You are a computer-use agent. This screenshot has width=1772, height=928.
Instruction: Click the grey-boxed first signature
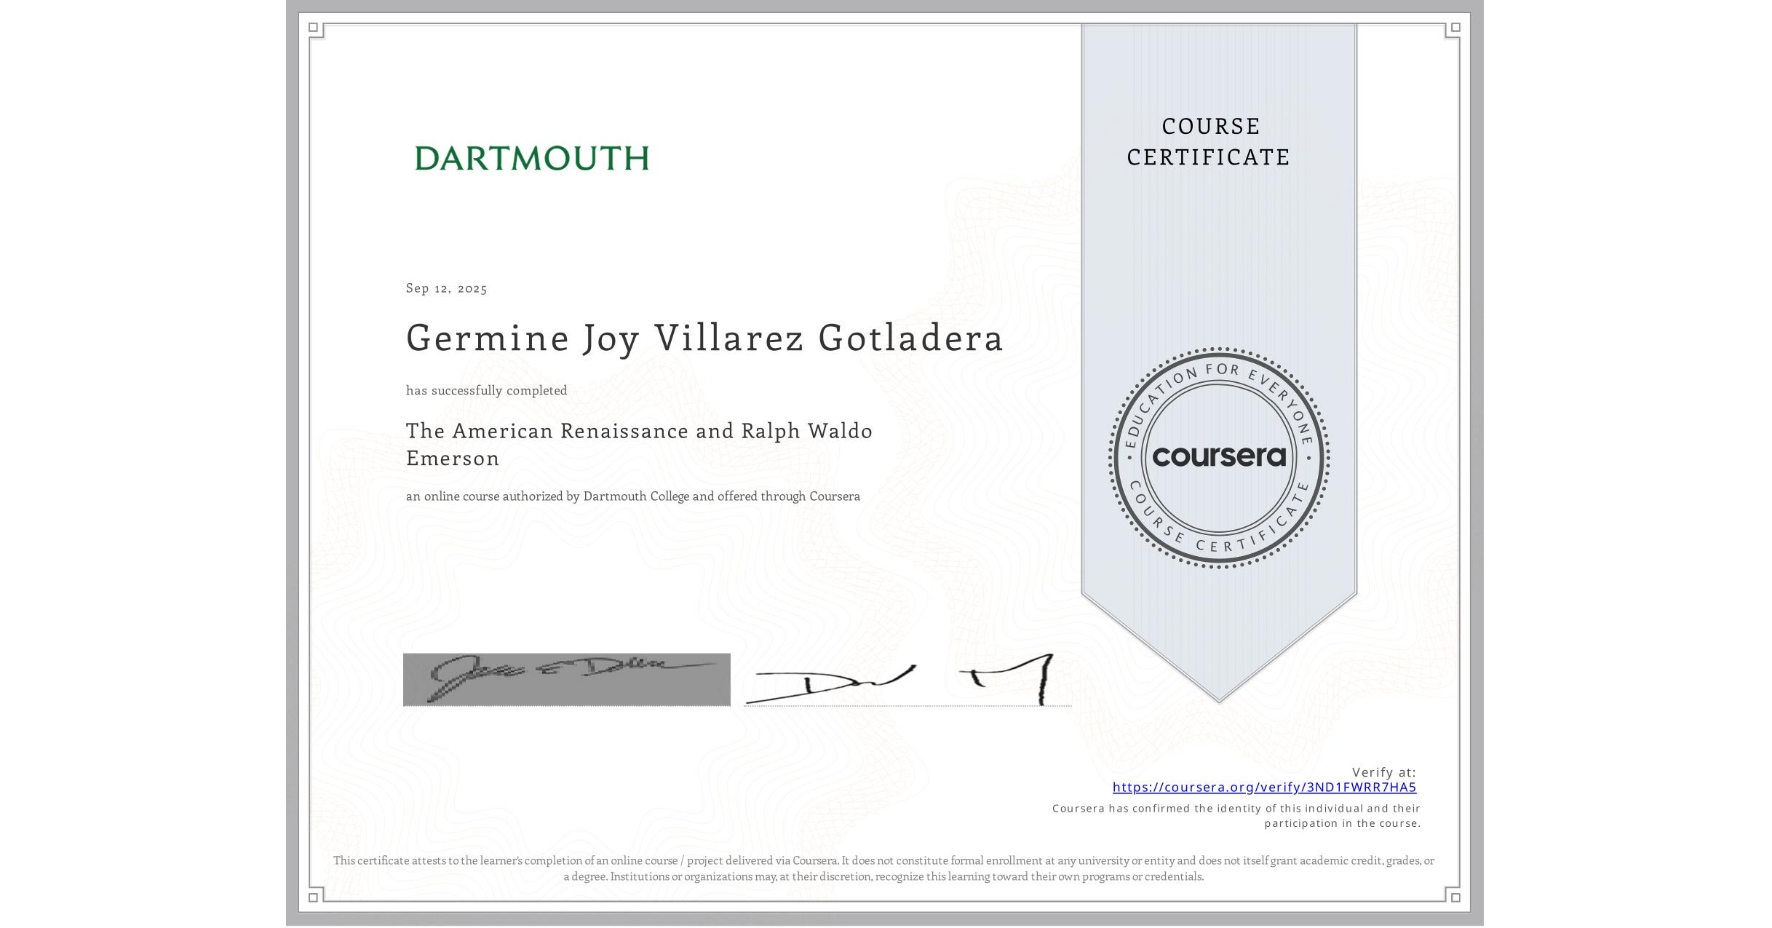coord(567,680)
